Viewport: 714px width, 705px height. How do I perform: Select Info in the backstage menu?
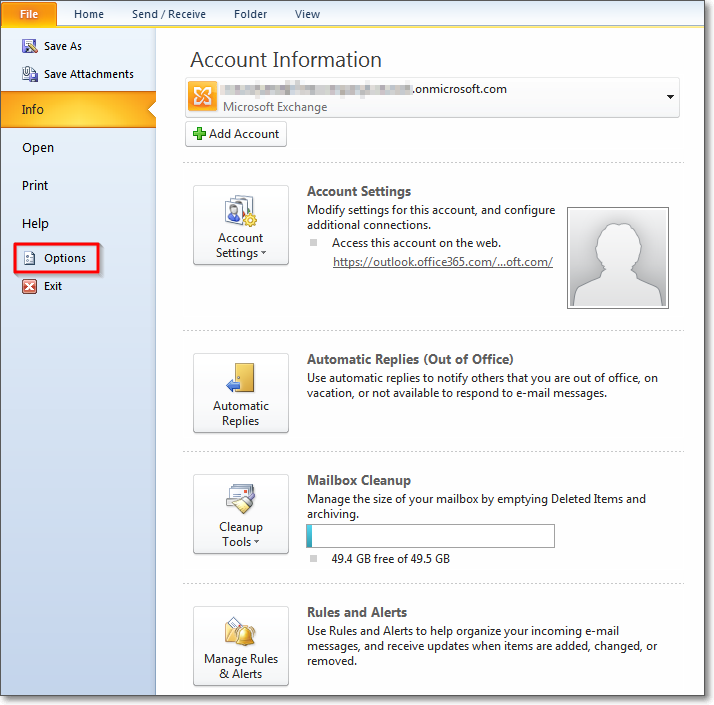[x=78, y=109]
